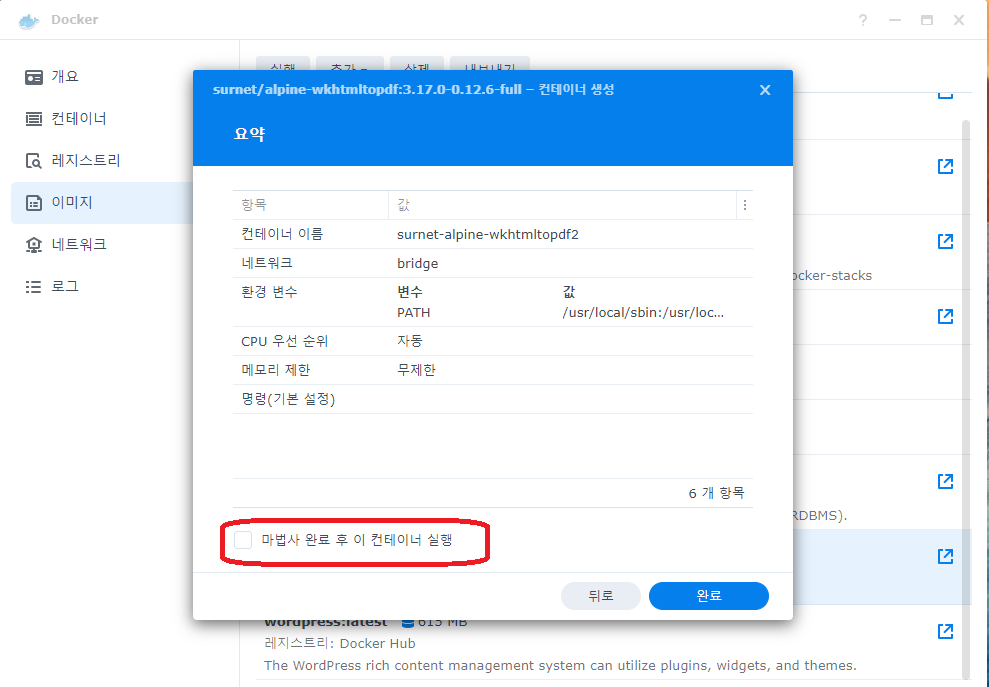This screenshot has height=687, width=989.
Task: Click the 네트워크 (Network) sidebar icon
Action: [x=34, y=245]
